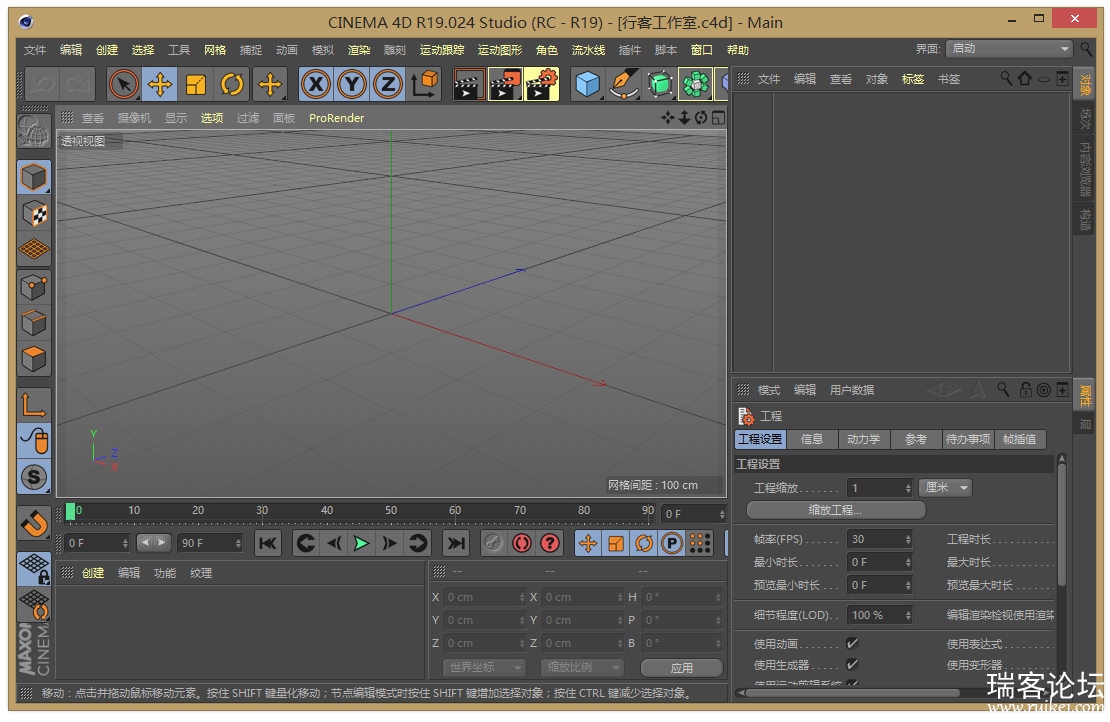Select the live selection arrow tool
Screen dimensions: 1110x722
tap(124, 84)
